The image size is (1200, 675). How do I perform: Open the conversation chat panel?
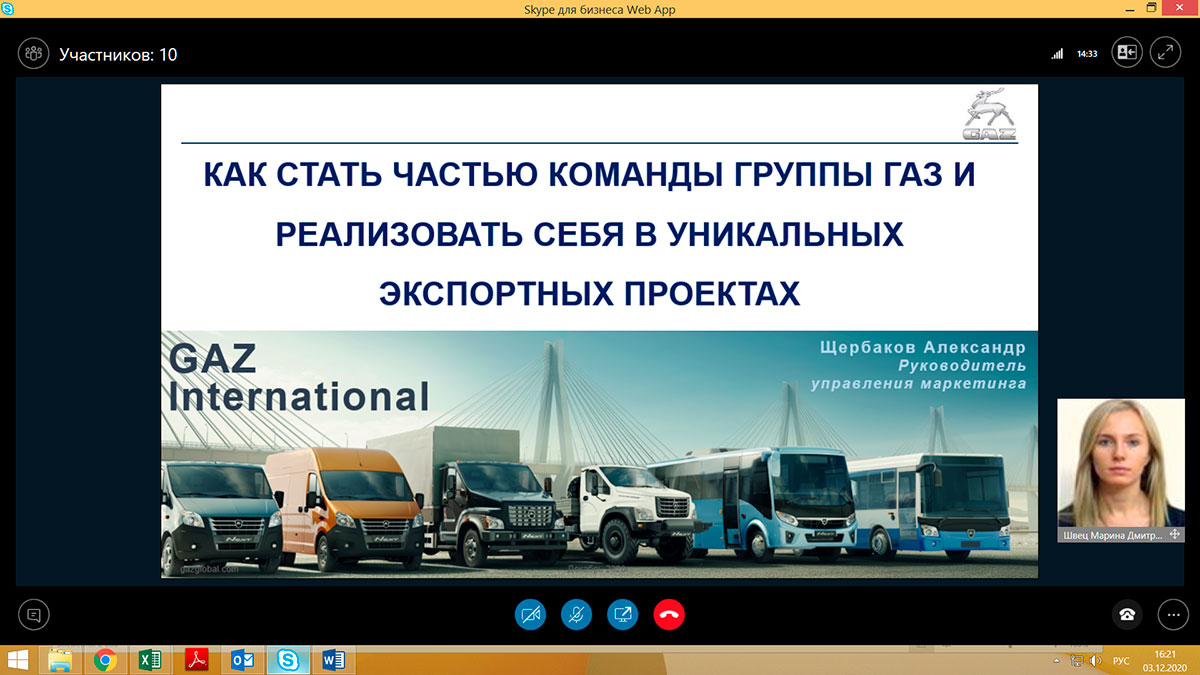(x=33, y=614)
